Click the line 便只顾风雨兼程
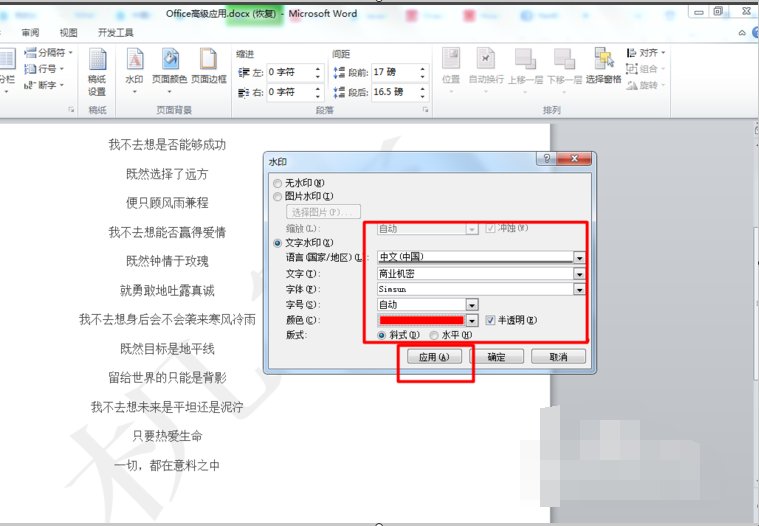 (x=167, y=203)
